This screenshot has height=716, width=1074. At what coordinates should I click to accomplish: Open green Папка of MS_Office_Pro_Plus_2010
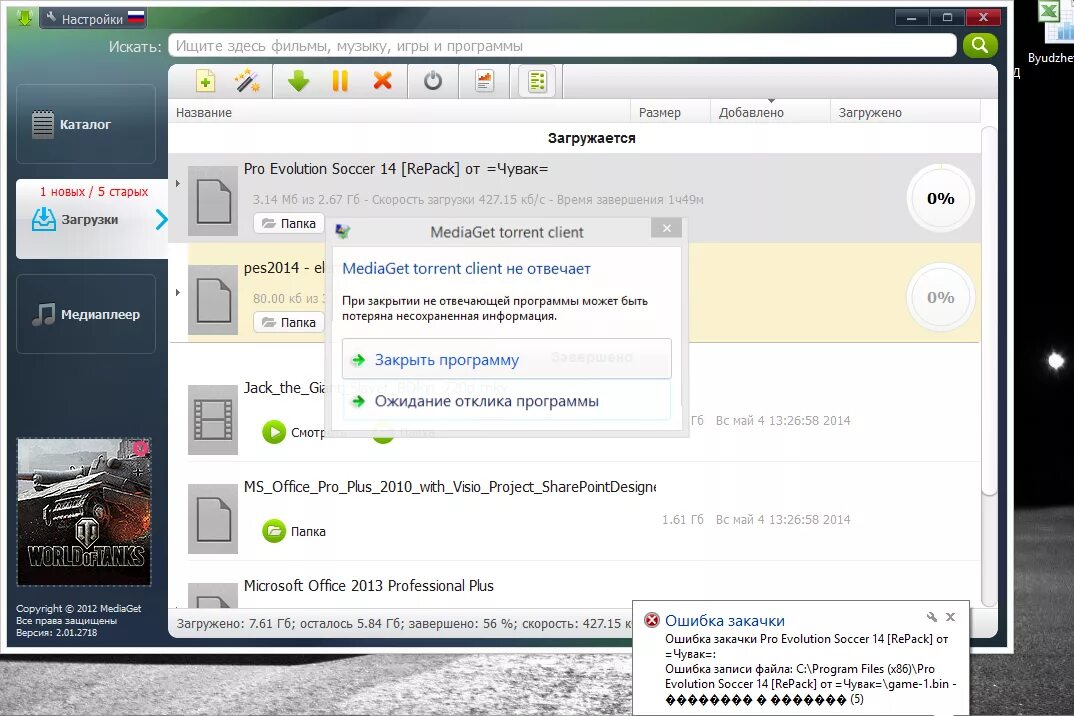click(x=274, y=531)
